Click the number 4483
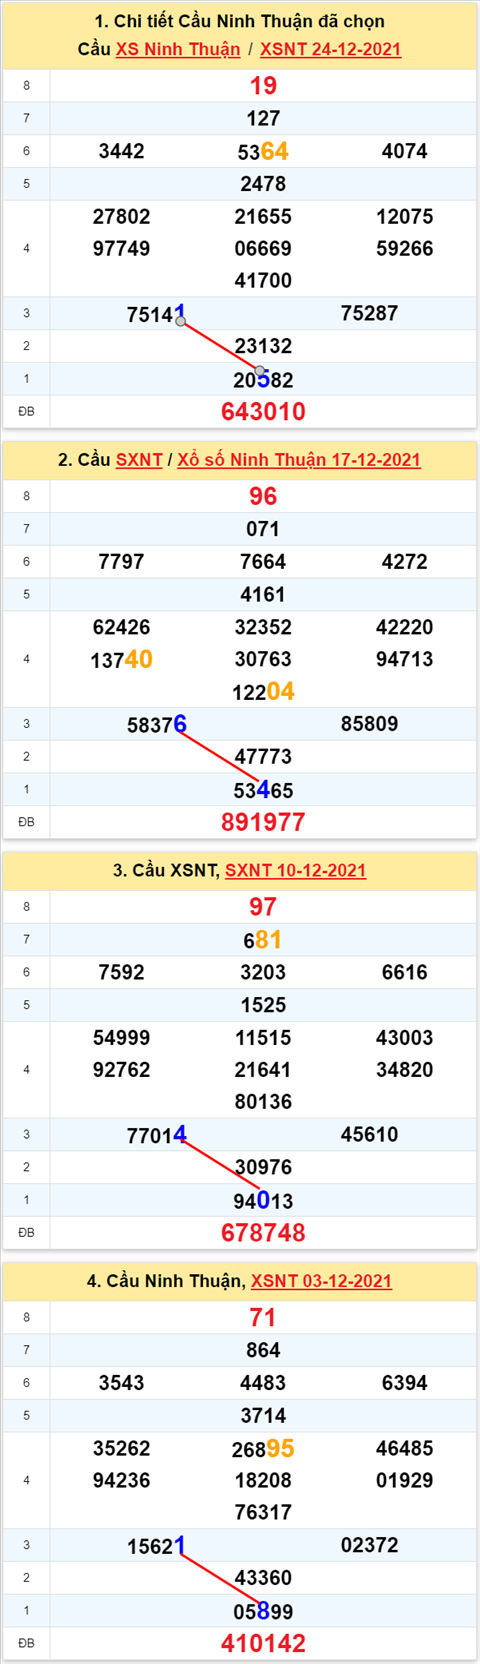 [263, 1384]
